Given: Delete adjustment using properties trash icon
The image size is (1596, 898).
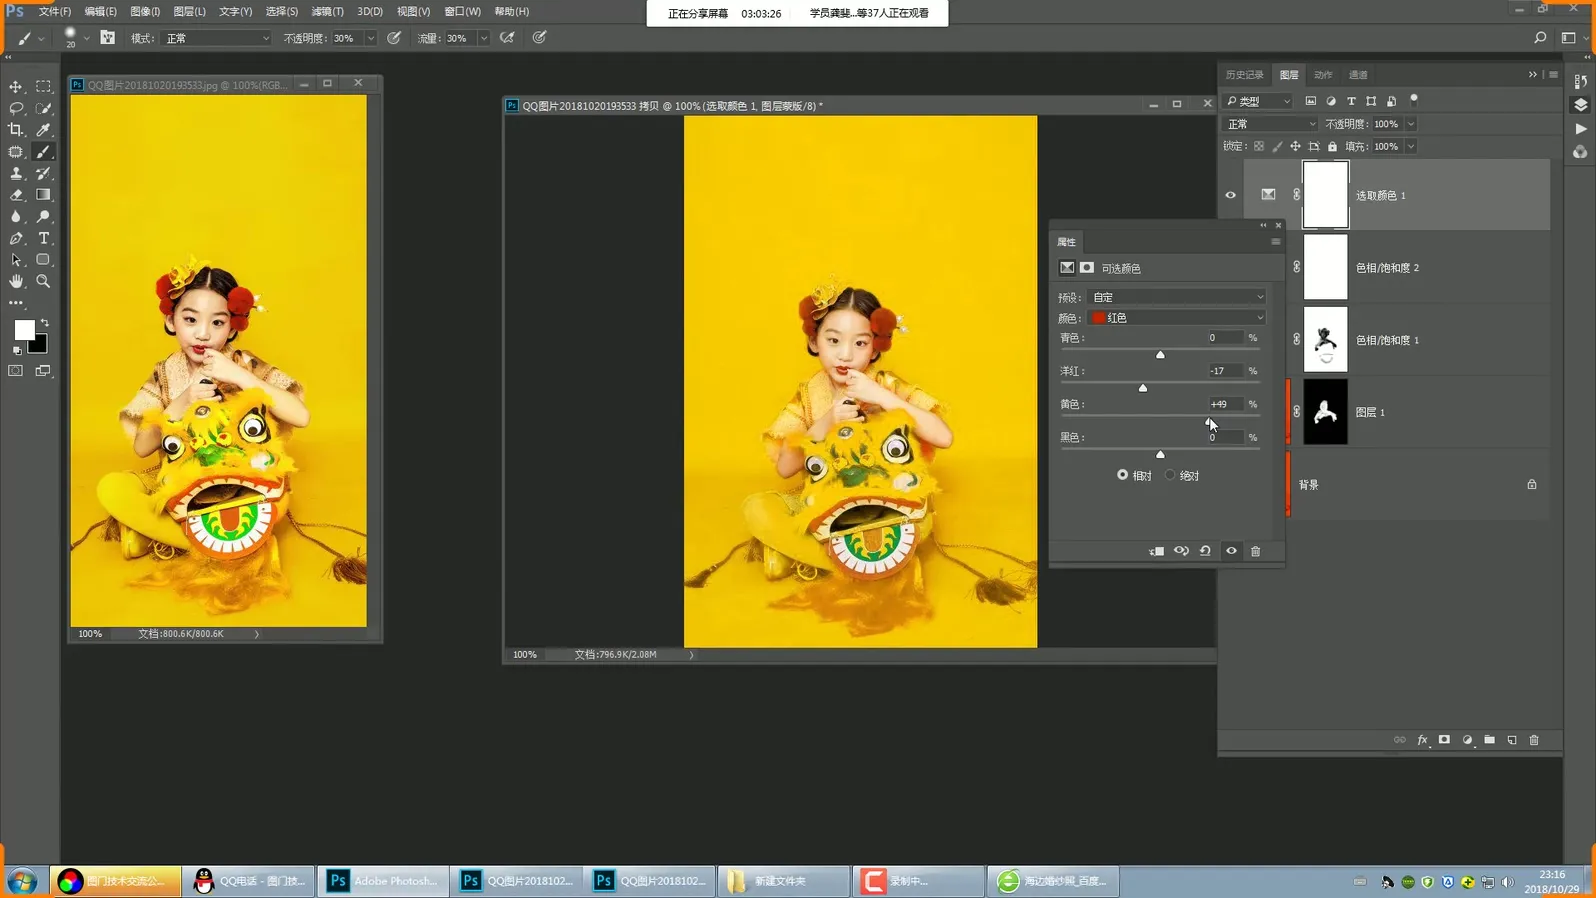Looking at the screenshot, I should click(x=1256, y=551).
